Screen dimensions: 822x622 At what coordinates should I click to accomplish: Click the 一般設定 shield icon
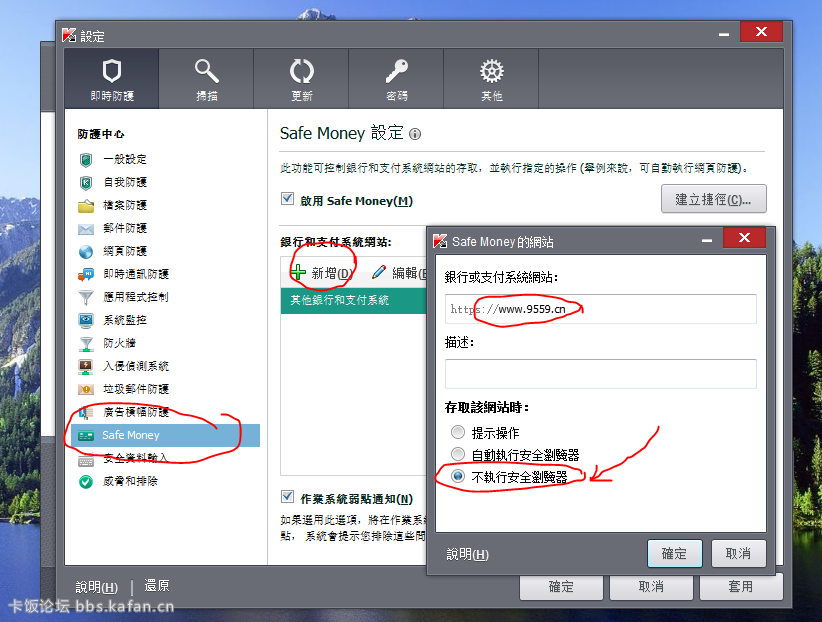[x=86, y=159]
